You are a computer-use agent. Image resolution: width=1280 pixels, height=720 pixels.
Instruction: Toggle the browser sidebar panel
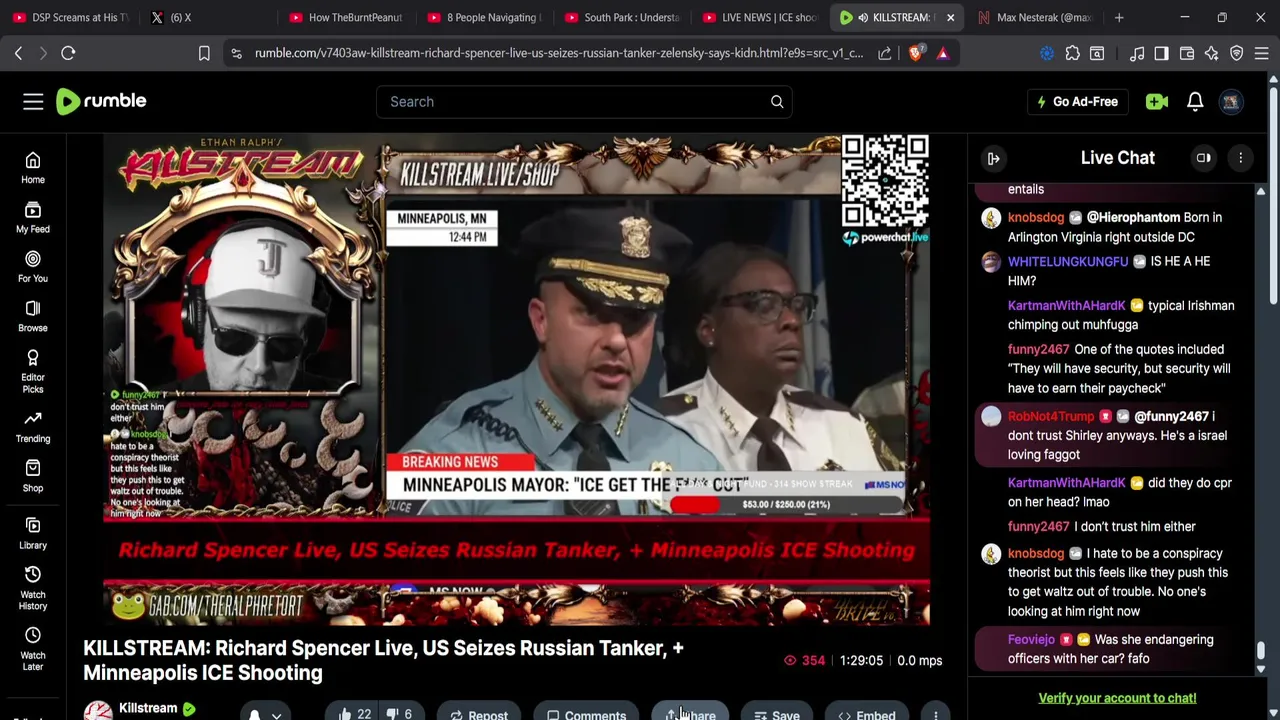(x=1161, y=53)
